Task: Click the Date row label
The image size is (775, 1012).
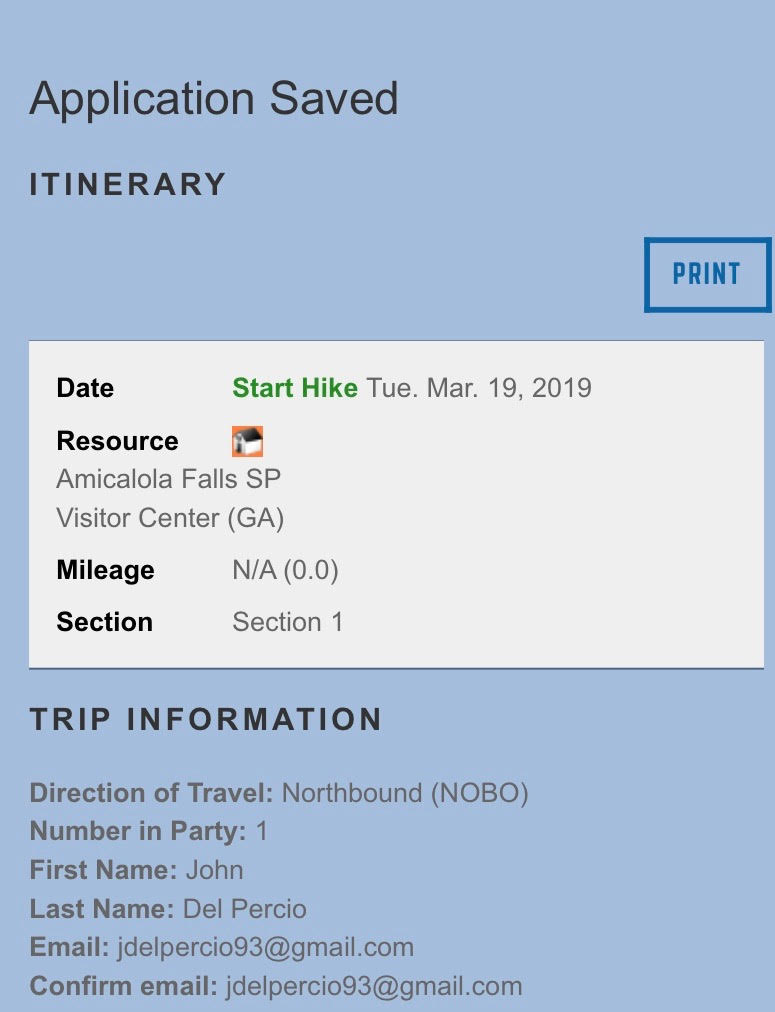Action: [85, 388]
